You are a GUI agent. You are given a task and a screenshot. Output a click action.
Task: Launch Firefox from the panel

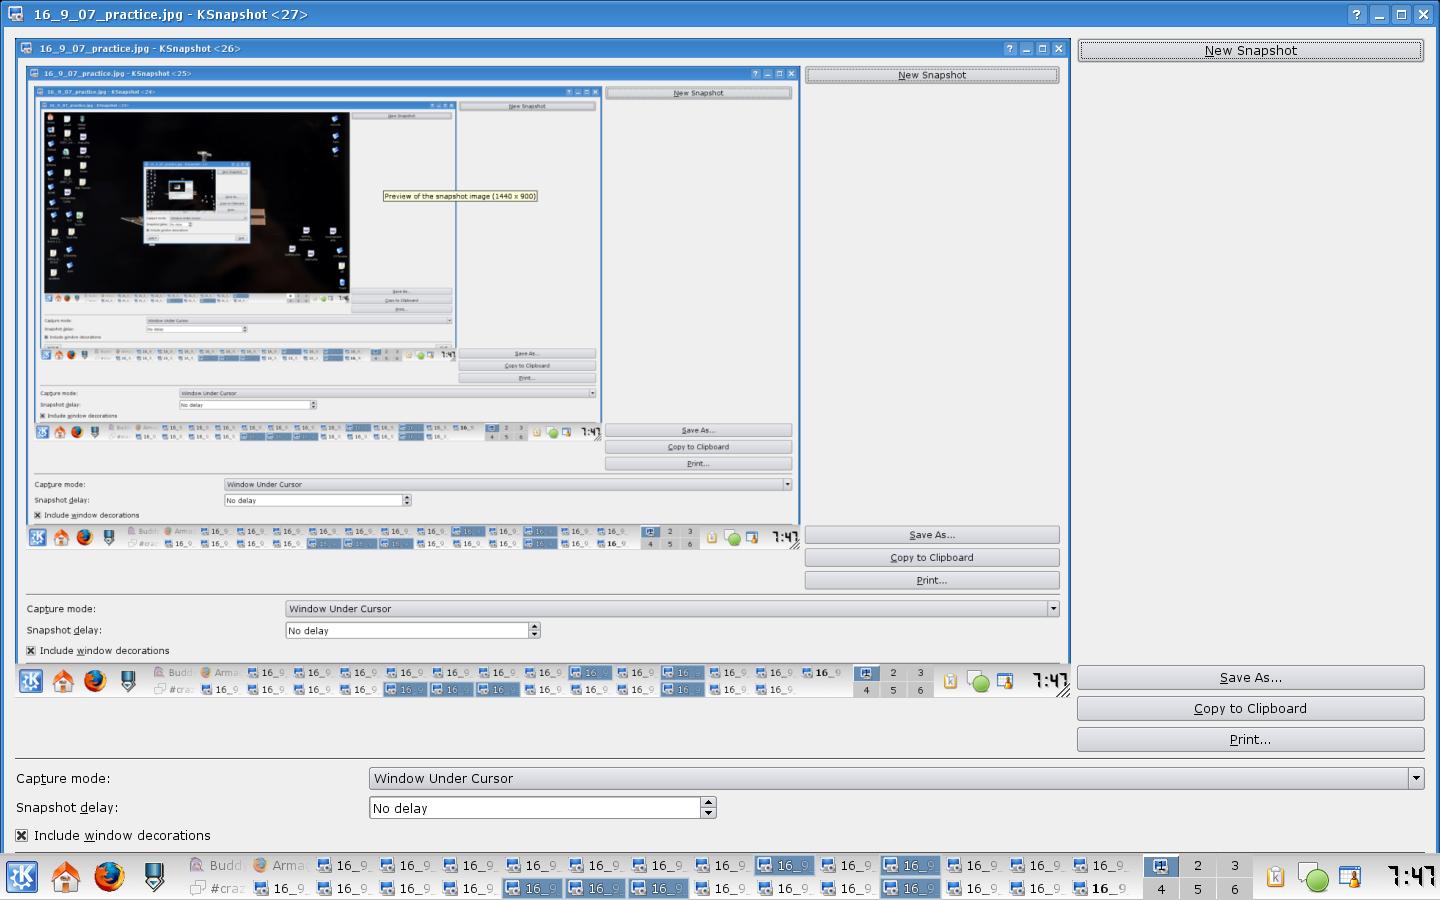click(109, 877)
